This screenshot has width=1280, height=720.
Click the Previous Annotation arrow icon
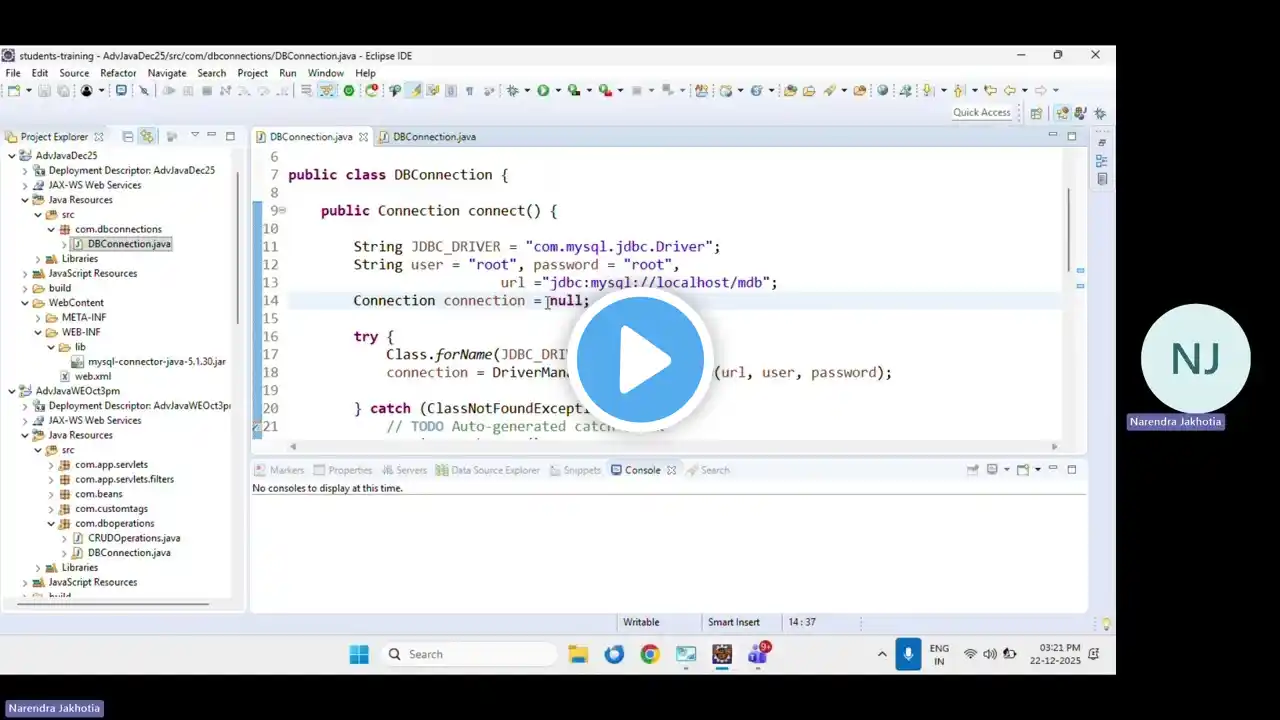959,90
